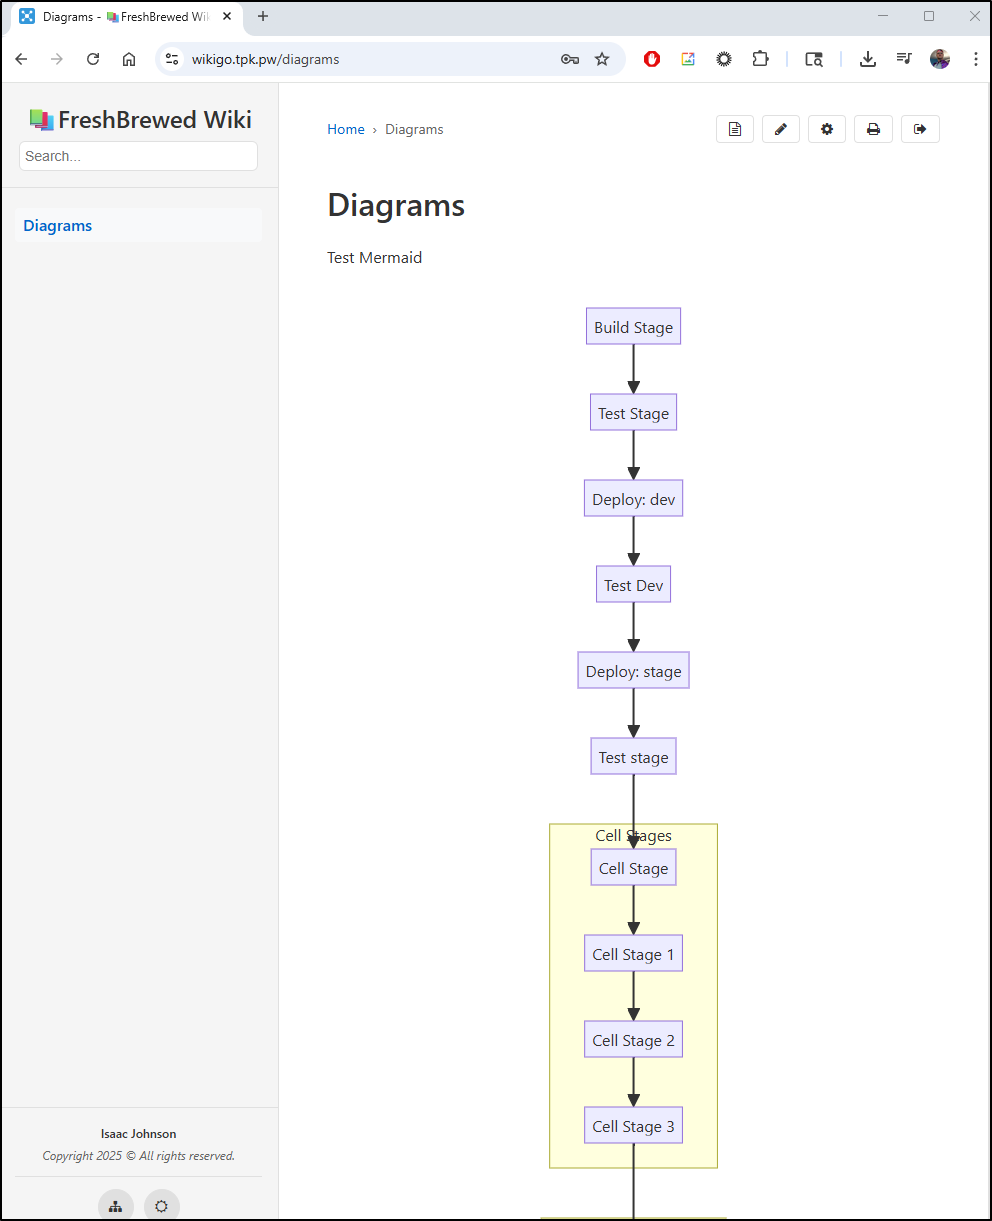The height and width of the screenshot is (1221, 992).
Task: View site information icon in address bar
Action: tap(173, 59)
